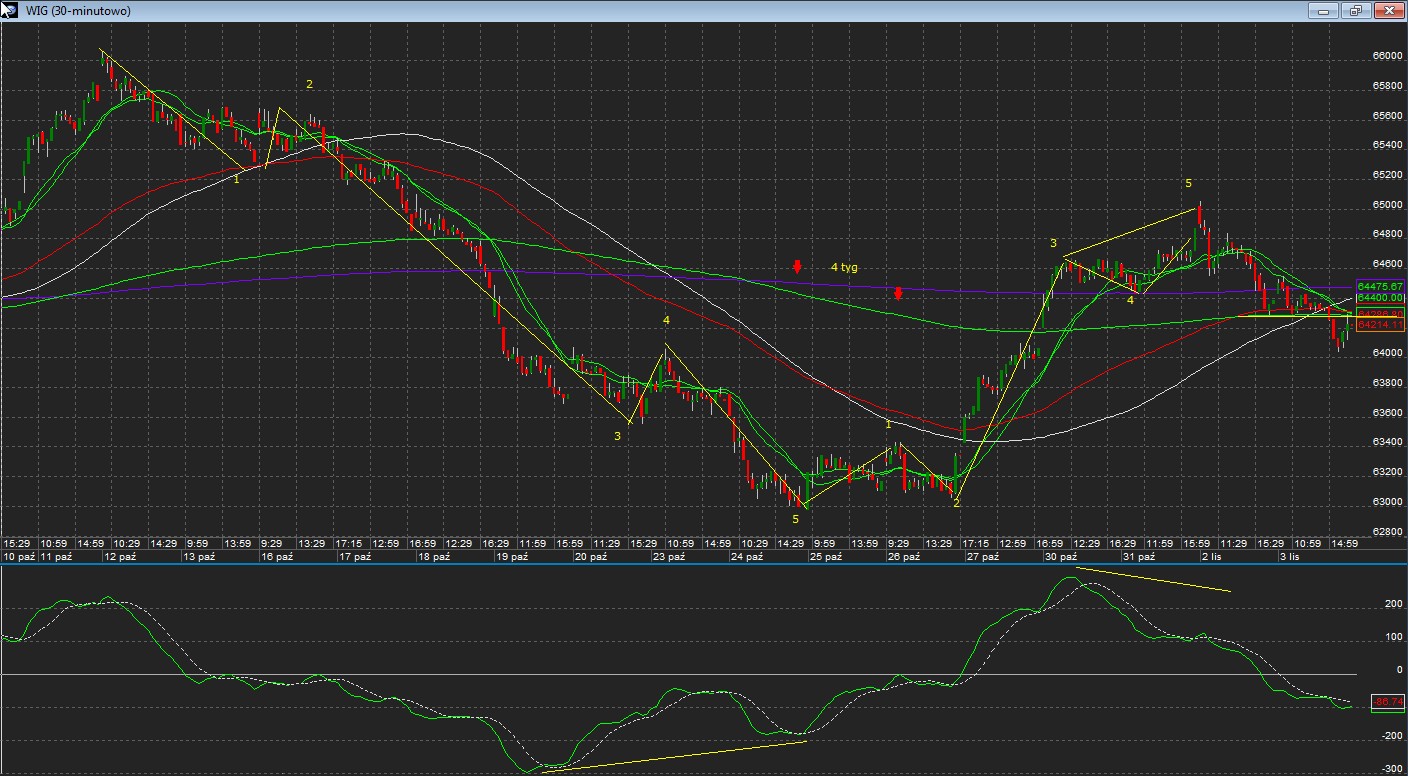Click the '13 paź' date label
Screen dimensions: 1408x776
tap(198, 556)
